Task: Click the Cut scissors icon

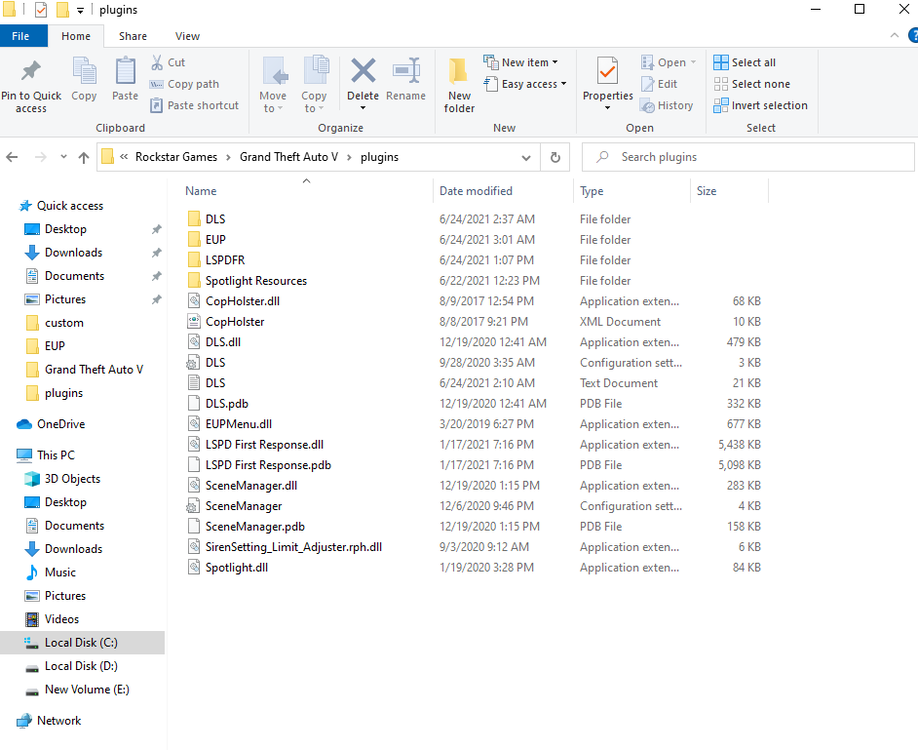Action: click(157, 62)
